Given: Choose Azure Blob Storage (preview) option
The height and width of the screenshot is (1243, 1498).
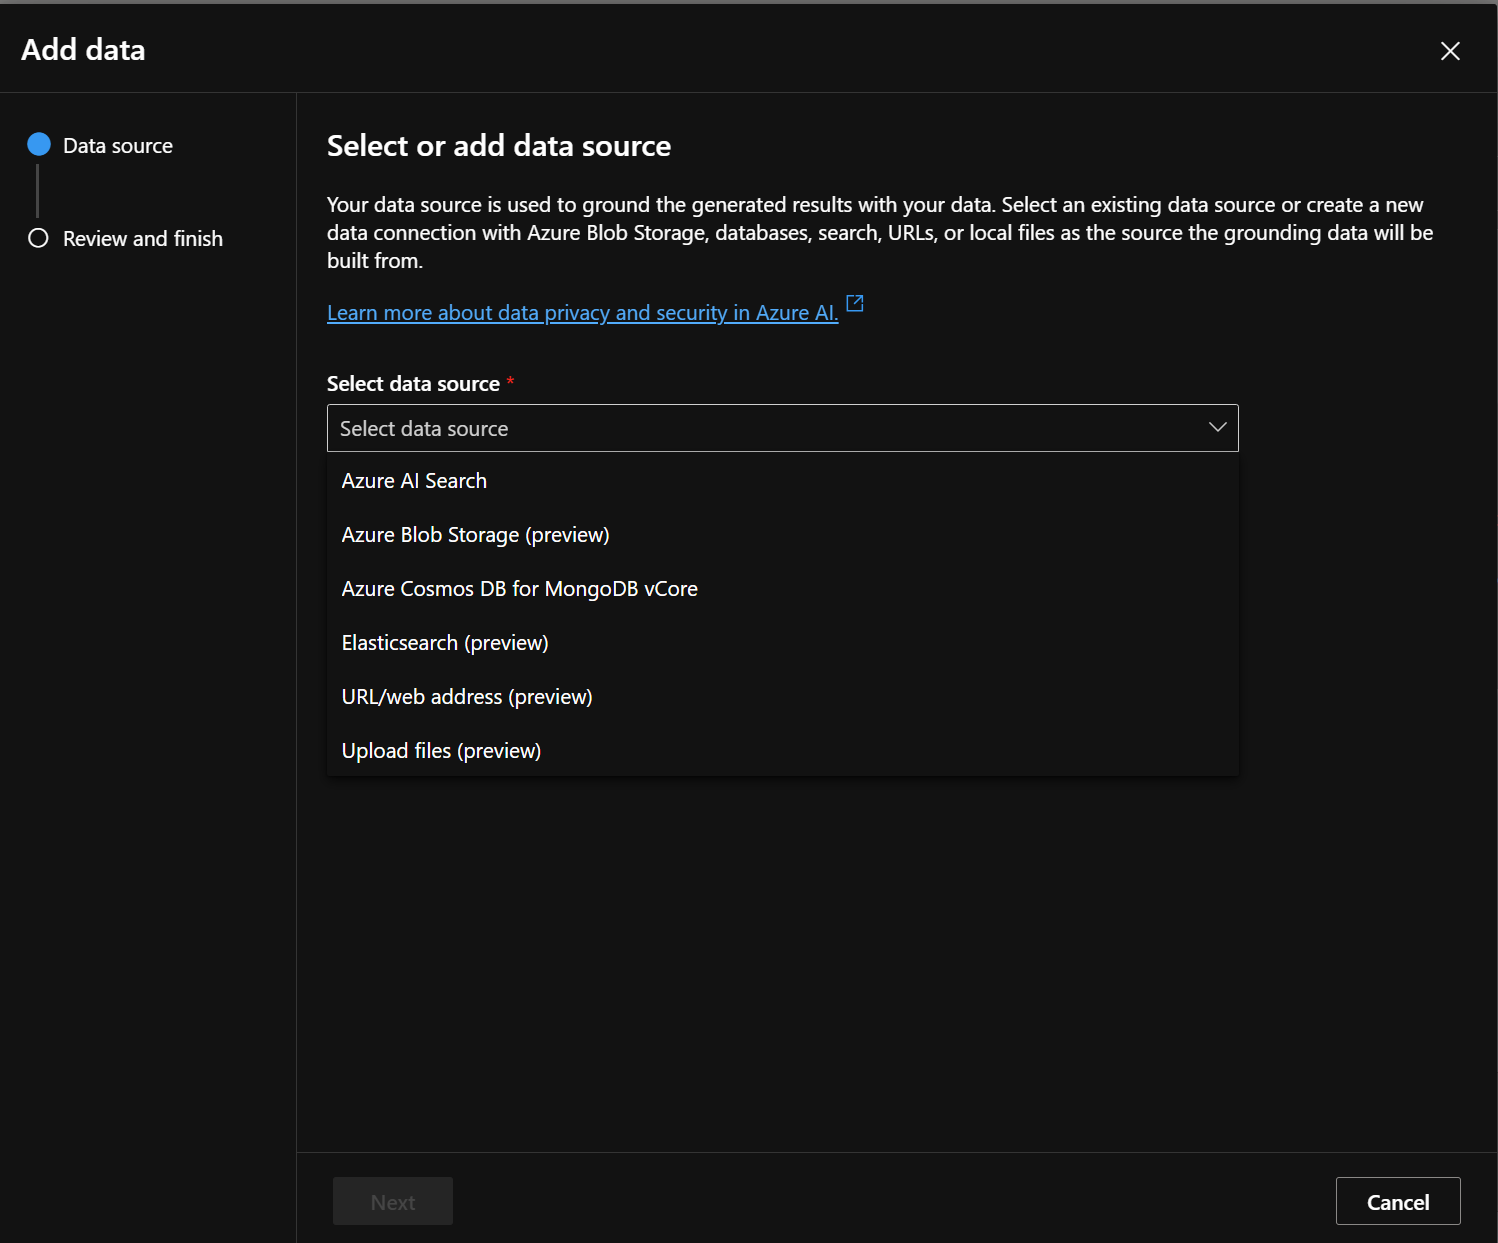Looking at the screenshot, I should click(x=782, y=535).
